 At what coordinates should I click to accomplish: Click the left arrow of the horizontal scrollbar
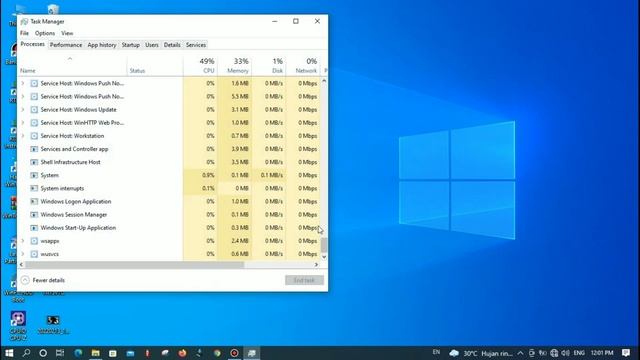(22, 265)
